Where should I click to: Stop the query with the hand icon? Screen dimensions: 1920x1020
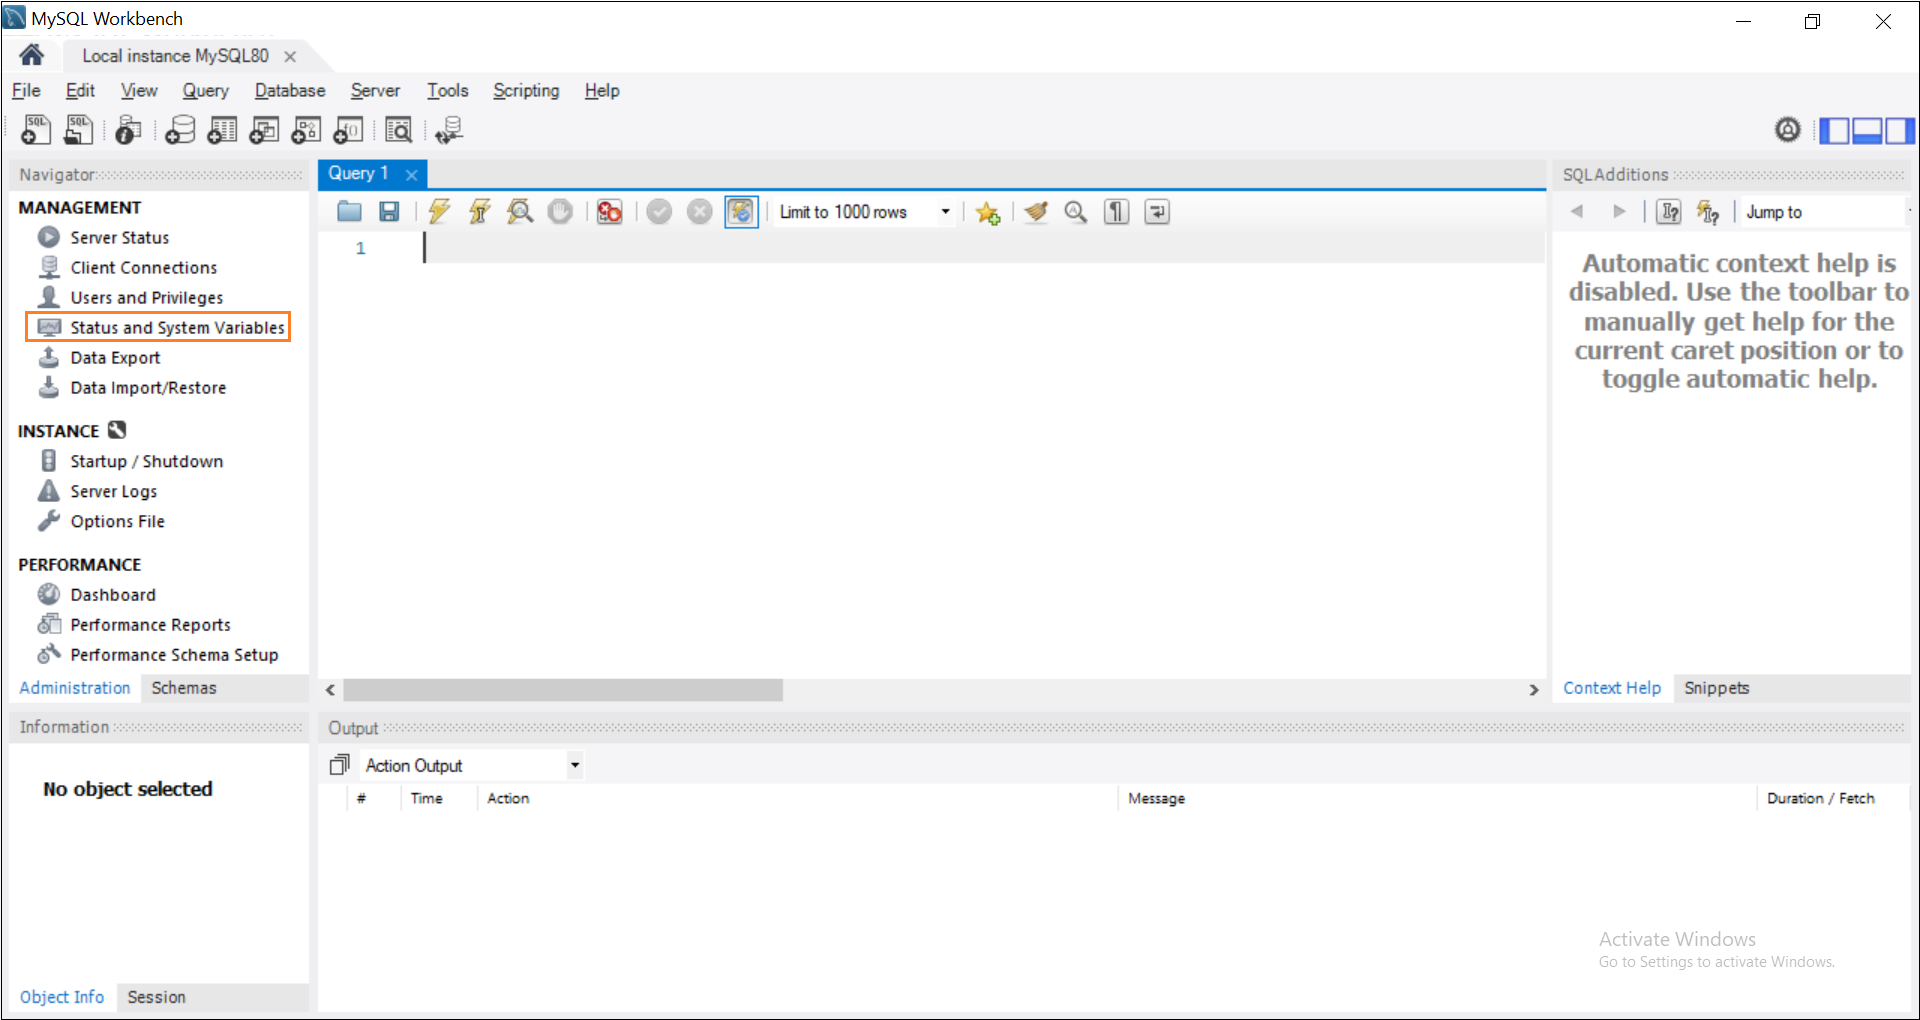(x=560, y=212)
